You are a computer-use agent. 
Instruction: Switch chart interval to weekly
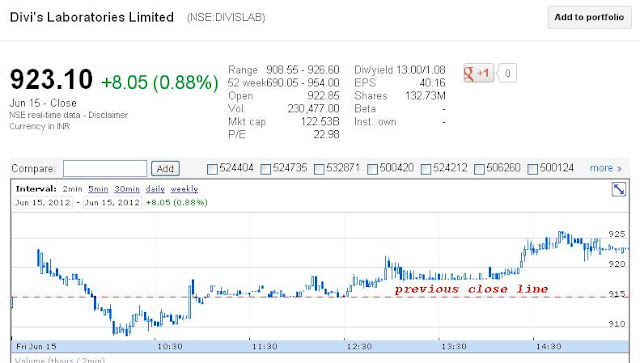184,189
